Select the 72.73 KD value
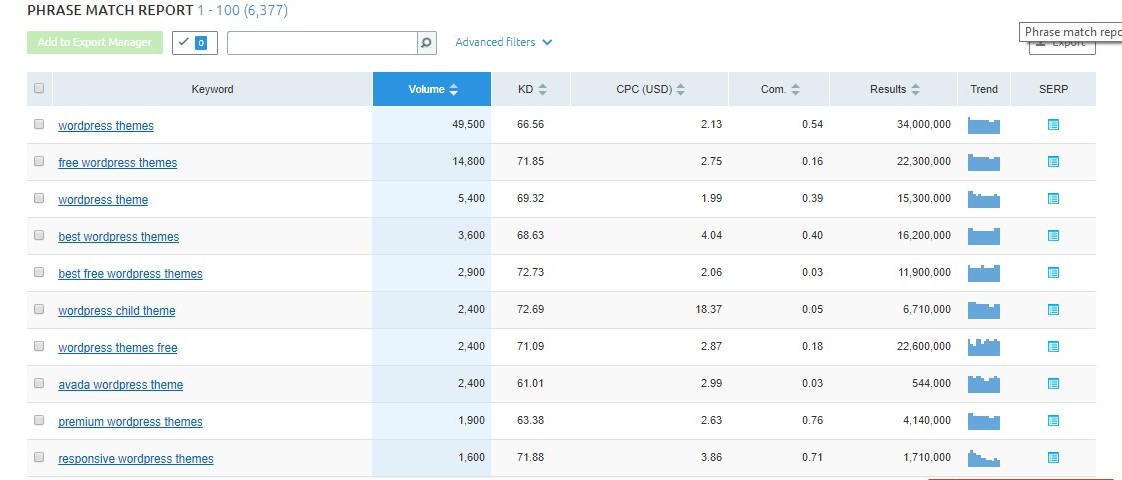This screenshot has height=480, width=1122. (x=530, y=273)
